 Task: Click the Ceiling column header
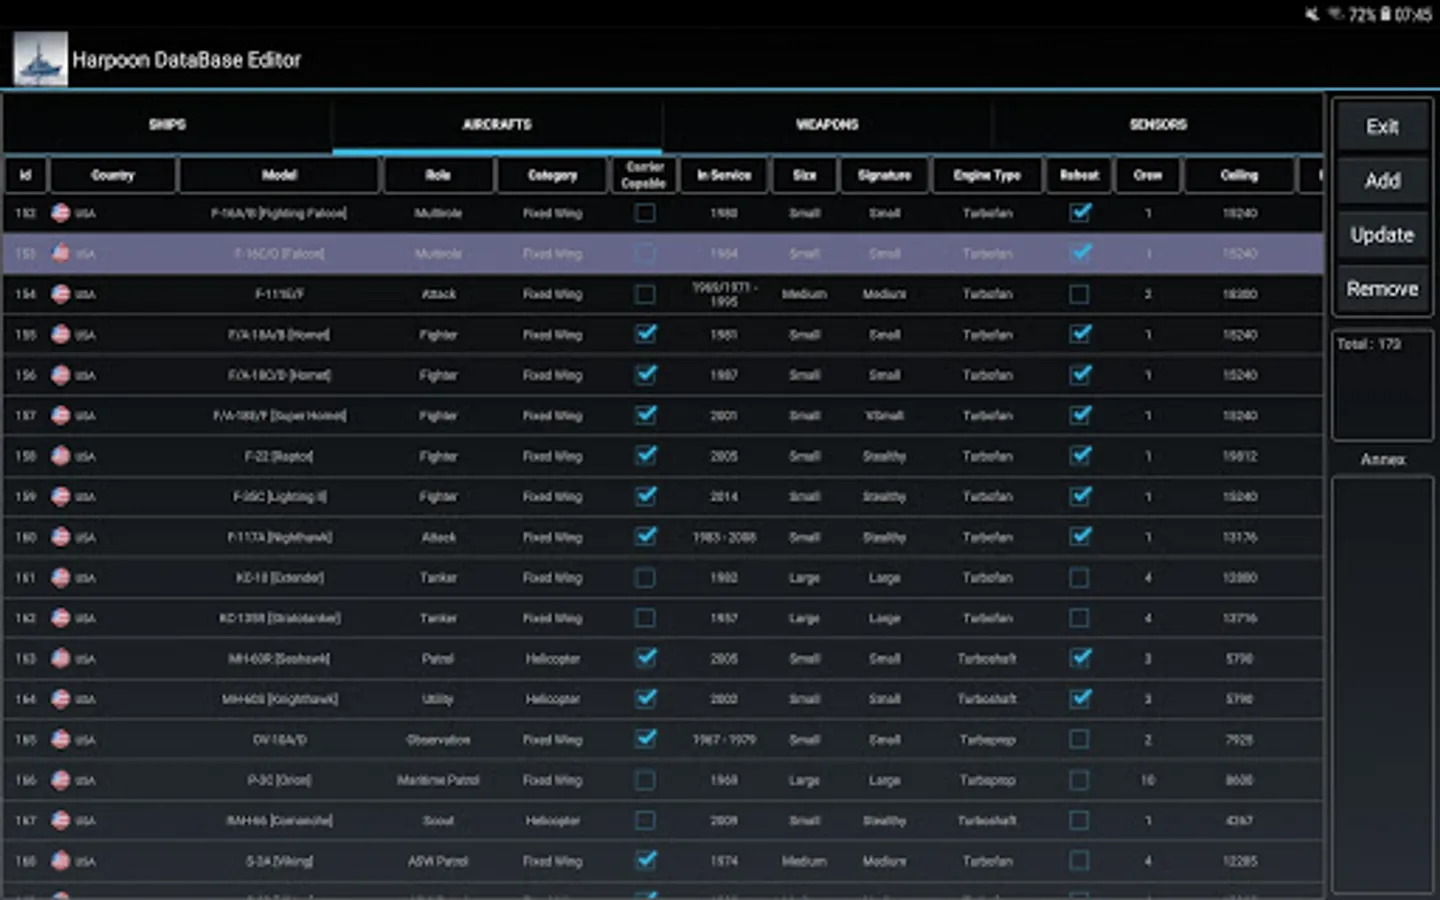(x=1239, y=175)
